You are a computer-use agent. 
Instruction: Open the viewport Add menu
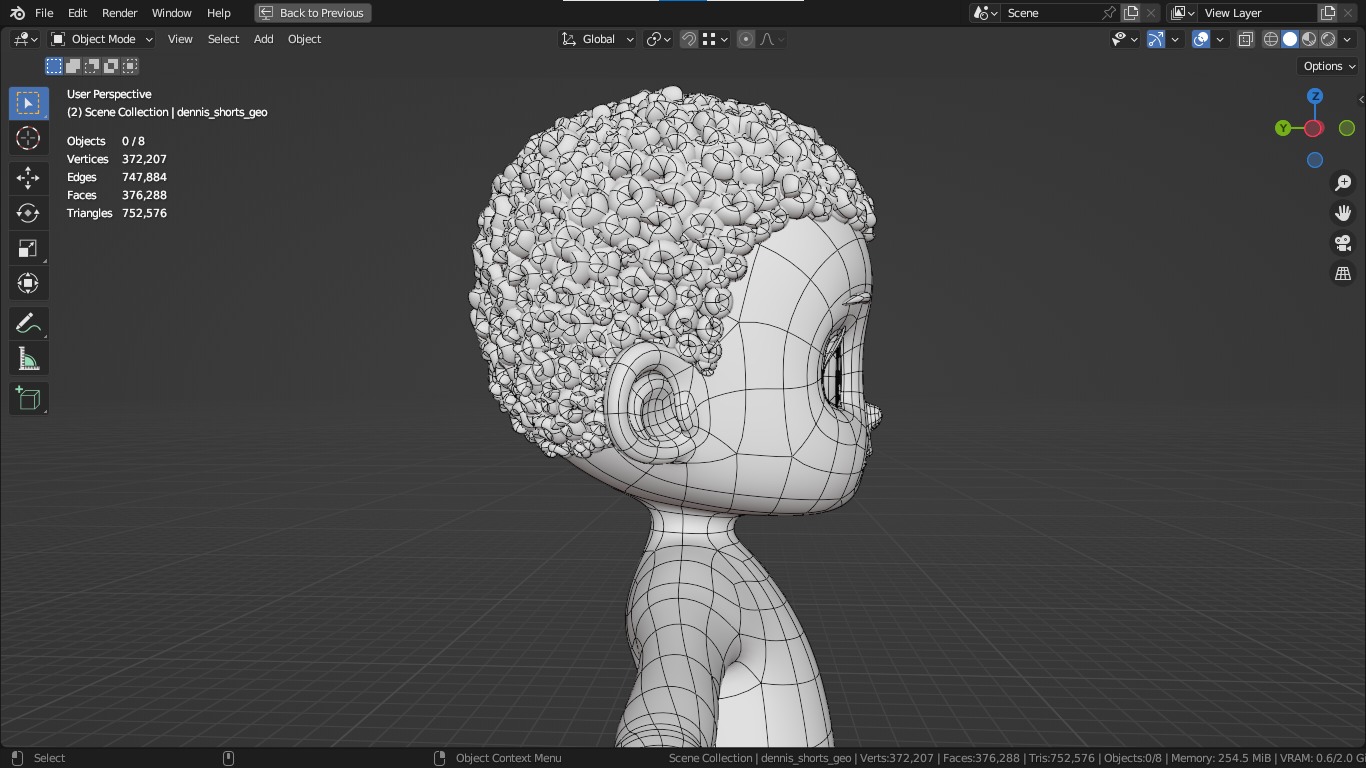263,39
